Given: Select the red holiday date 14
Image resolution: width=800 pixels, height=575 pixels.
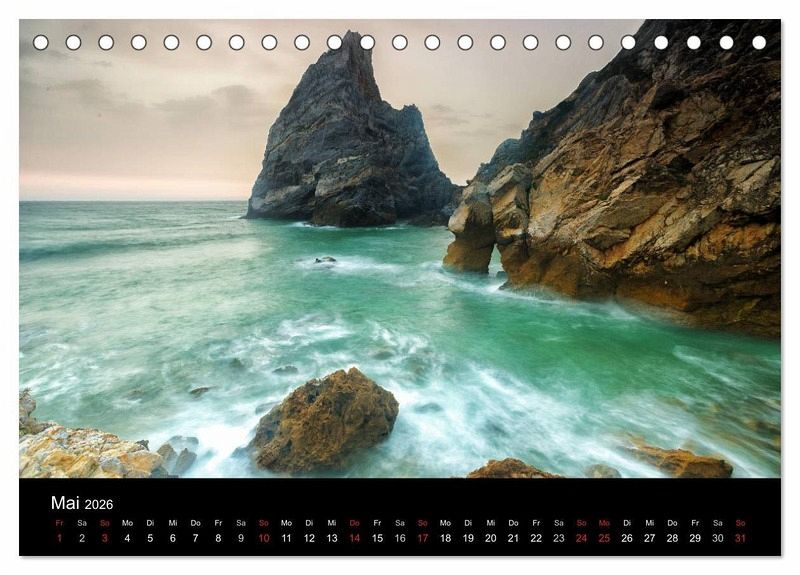Looking at the screenshot, I should tap(354, 538).
